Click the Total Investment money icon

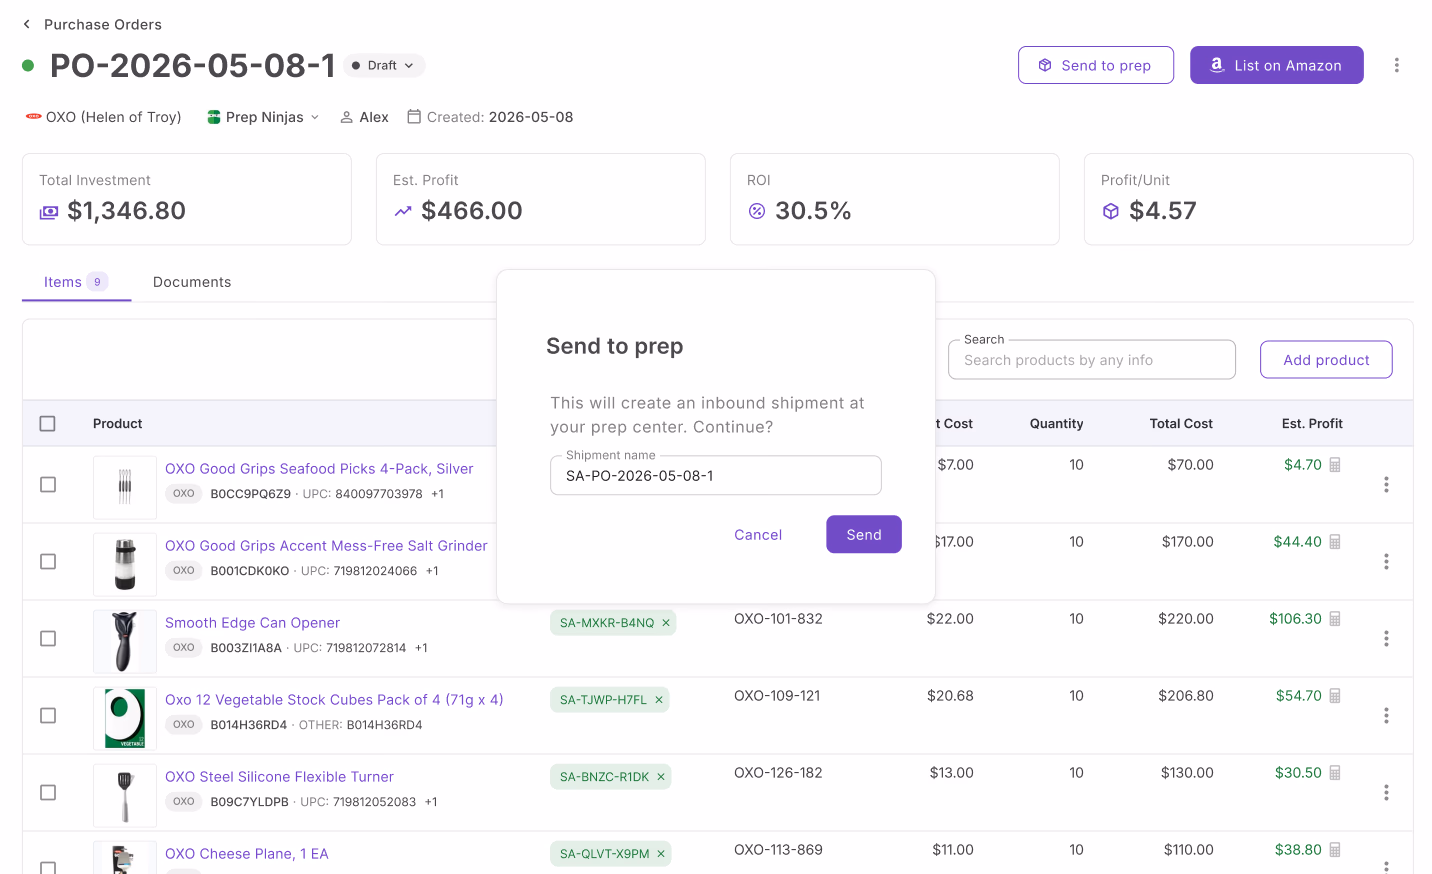tap(49, 212)
